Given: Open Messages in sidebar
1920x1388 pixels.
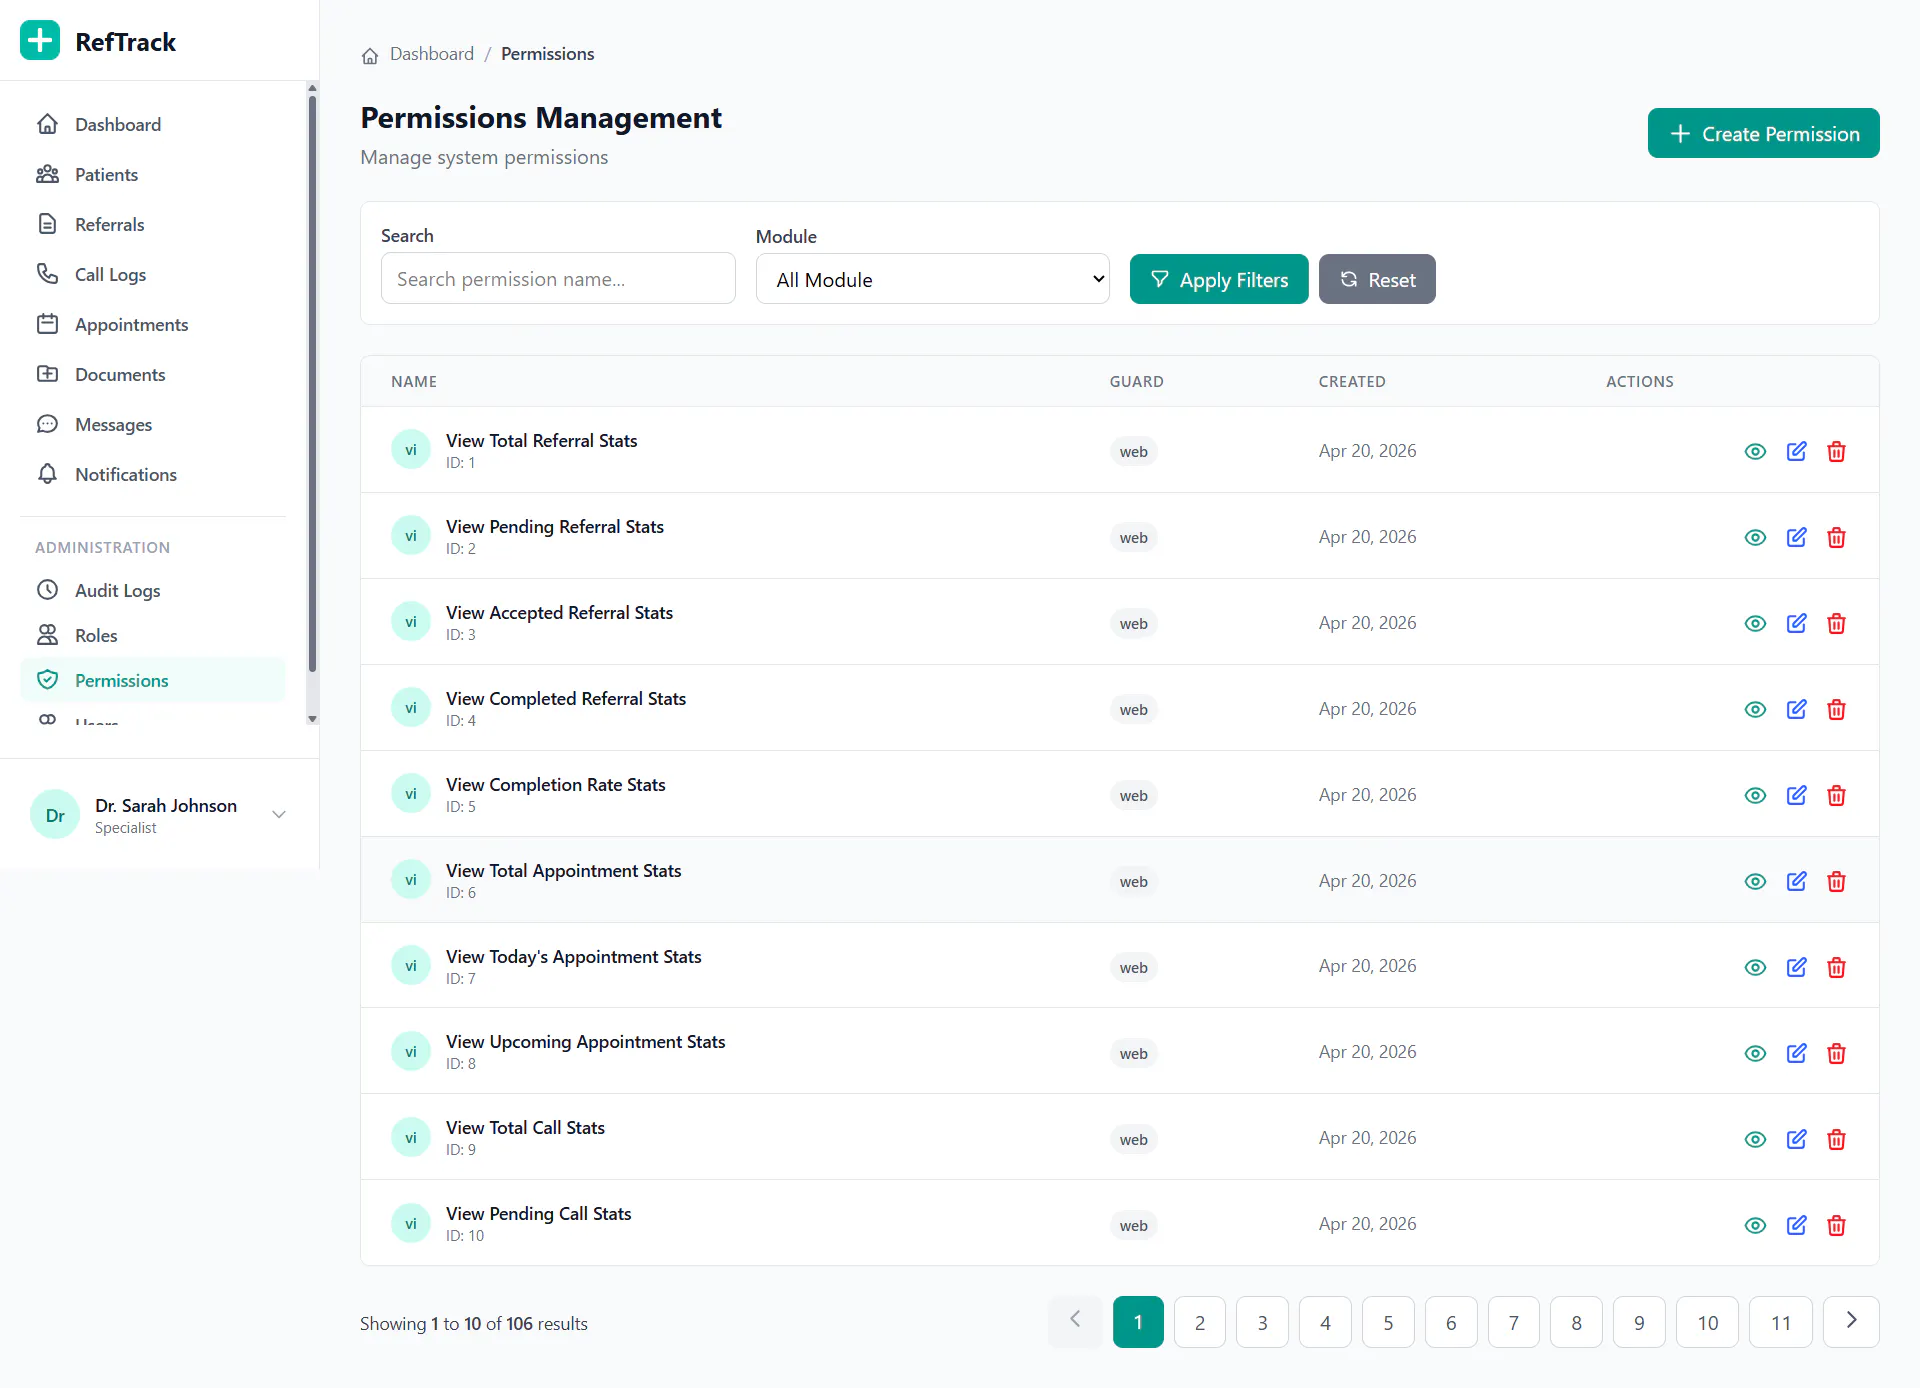Looking at the screenshot, I should pos(153,424).
